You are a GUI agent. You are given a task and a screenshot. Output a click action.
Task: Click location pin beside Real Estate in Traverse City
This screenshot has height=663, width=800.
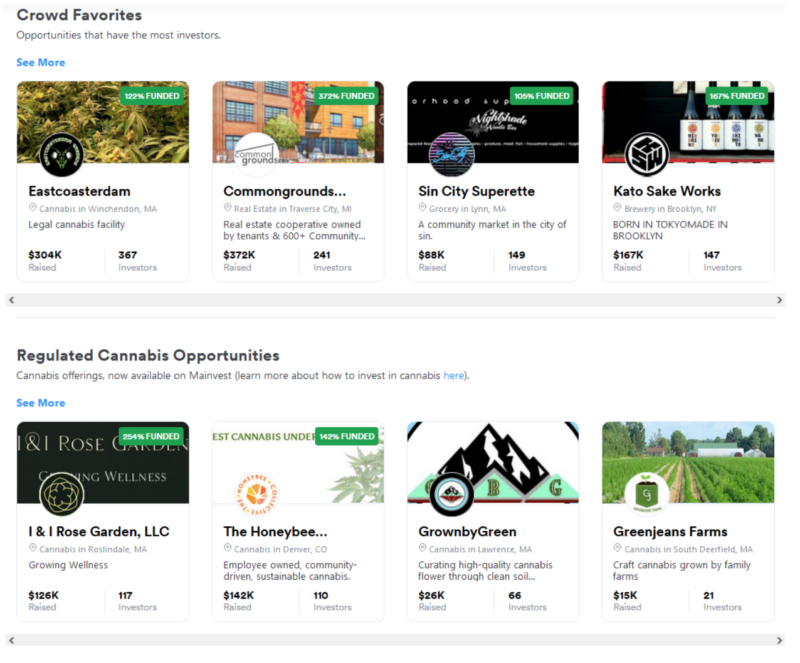pos(228,208)
